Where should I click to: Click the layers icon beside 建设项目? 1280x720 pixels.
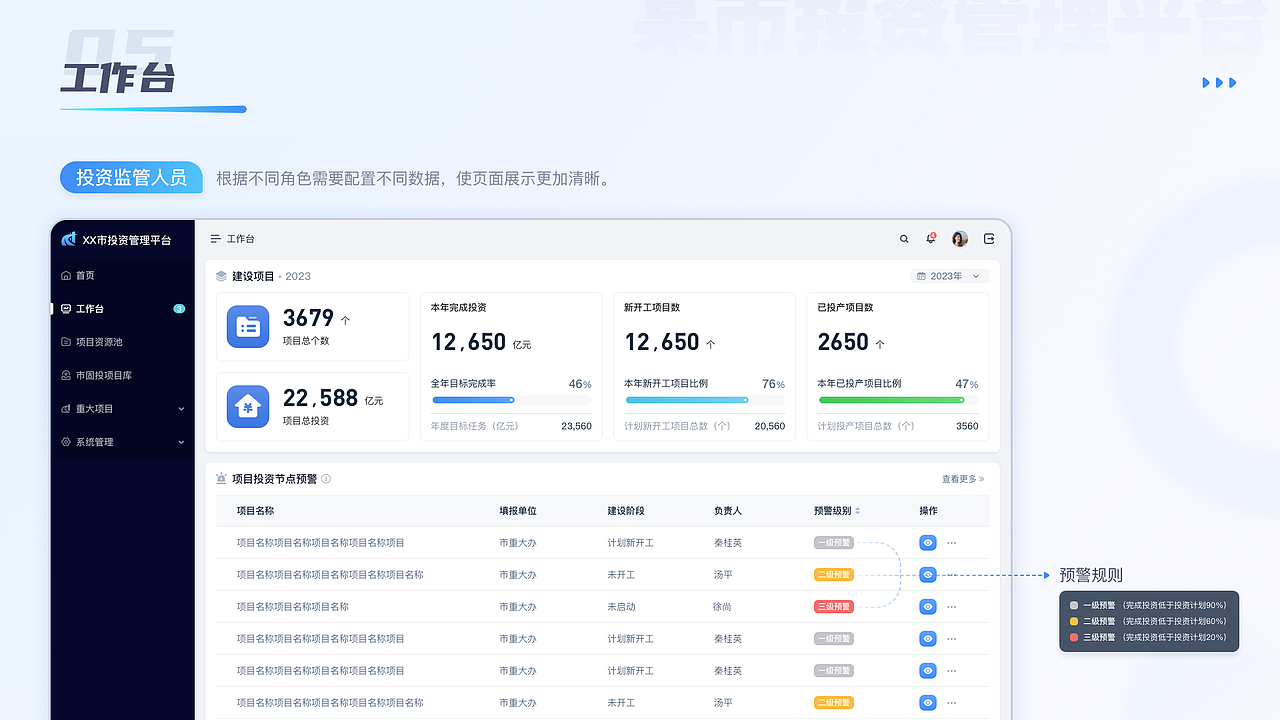(221, 276)
